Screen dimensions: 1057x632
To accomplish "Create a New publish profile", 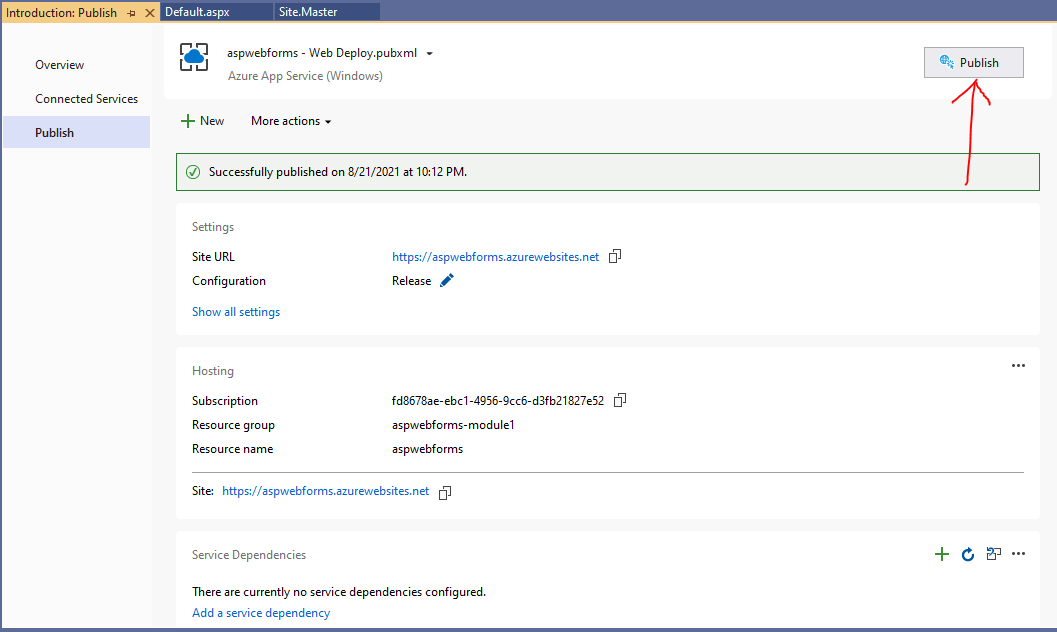I will [202, 121].
